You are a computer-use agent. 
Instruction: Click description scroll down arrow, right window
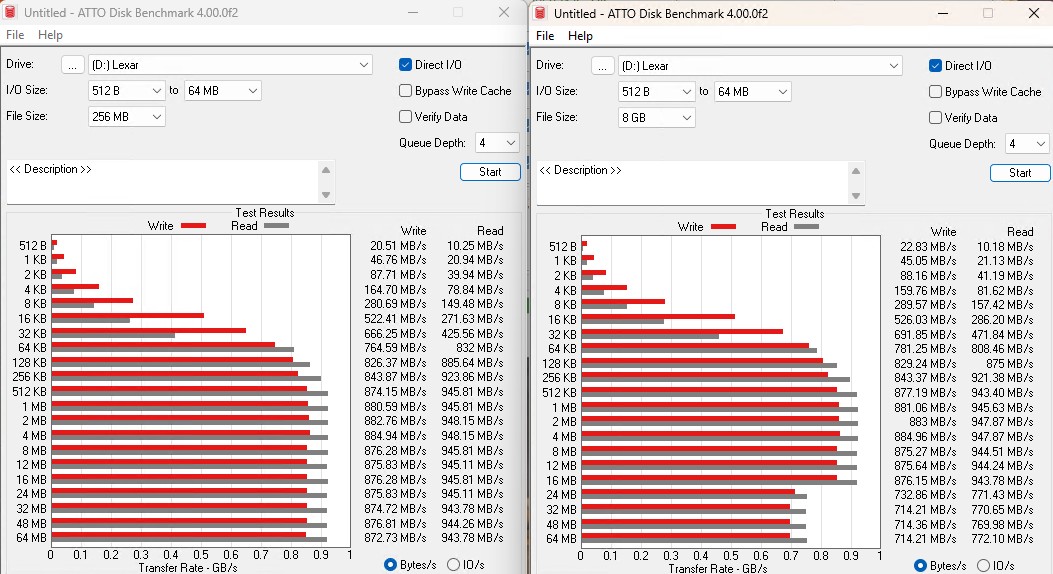point(856,196)
